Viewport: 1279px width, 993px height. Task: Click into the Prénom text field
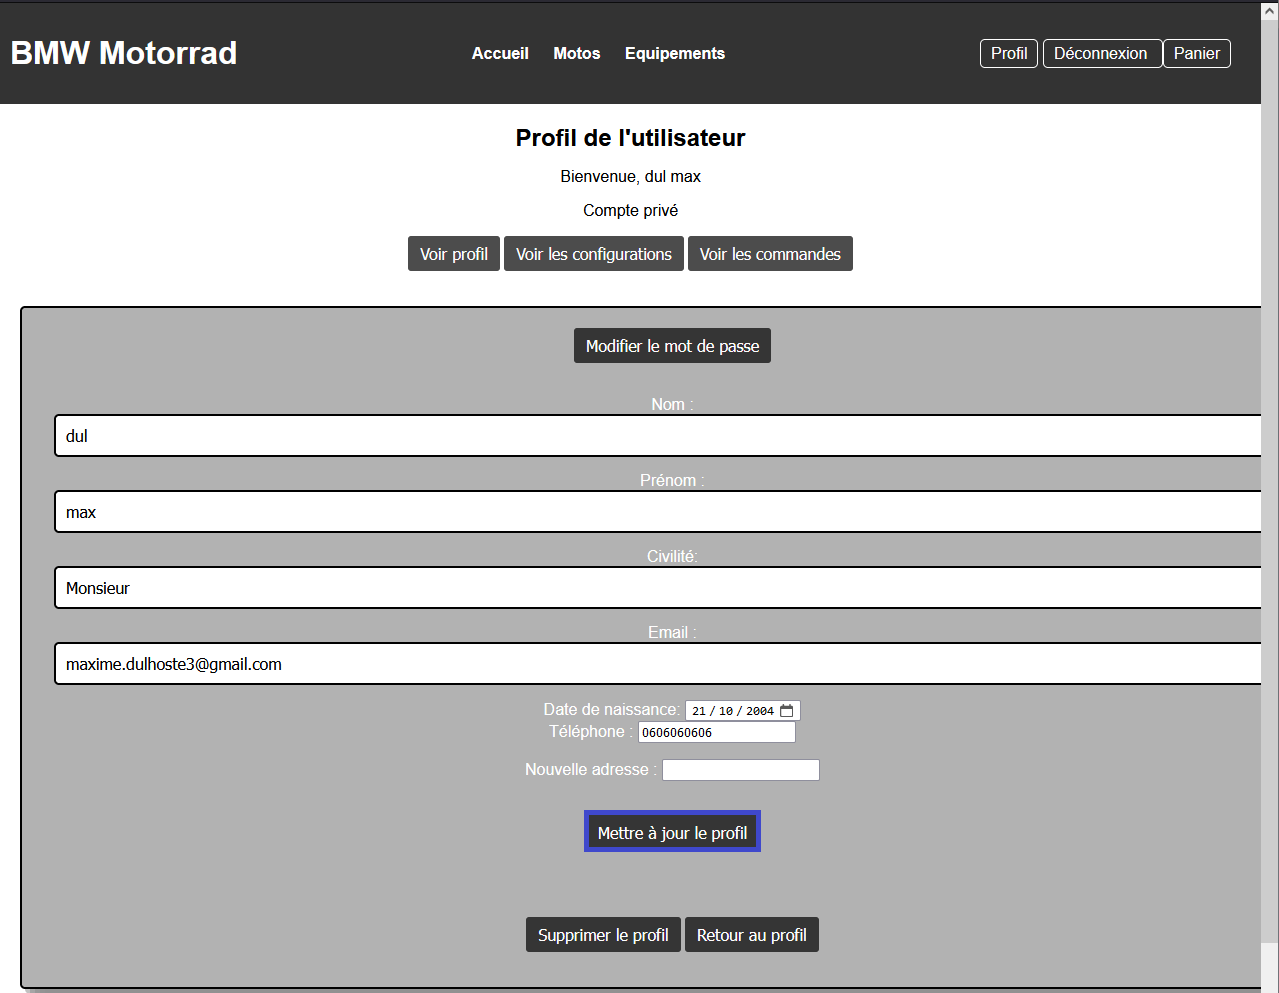coord(658,512)
